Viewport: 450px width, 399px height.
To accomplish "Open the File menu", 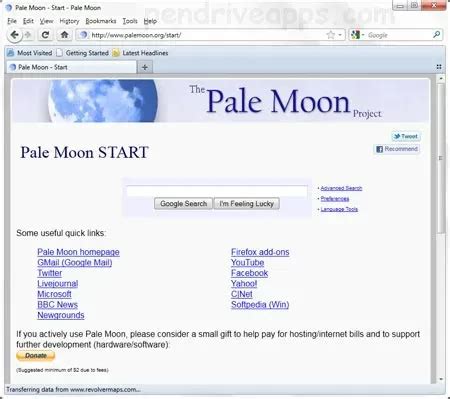I will 12,21.
